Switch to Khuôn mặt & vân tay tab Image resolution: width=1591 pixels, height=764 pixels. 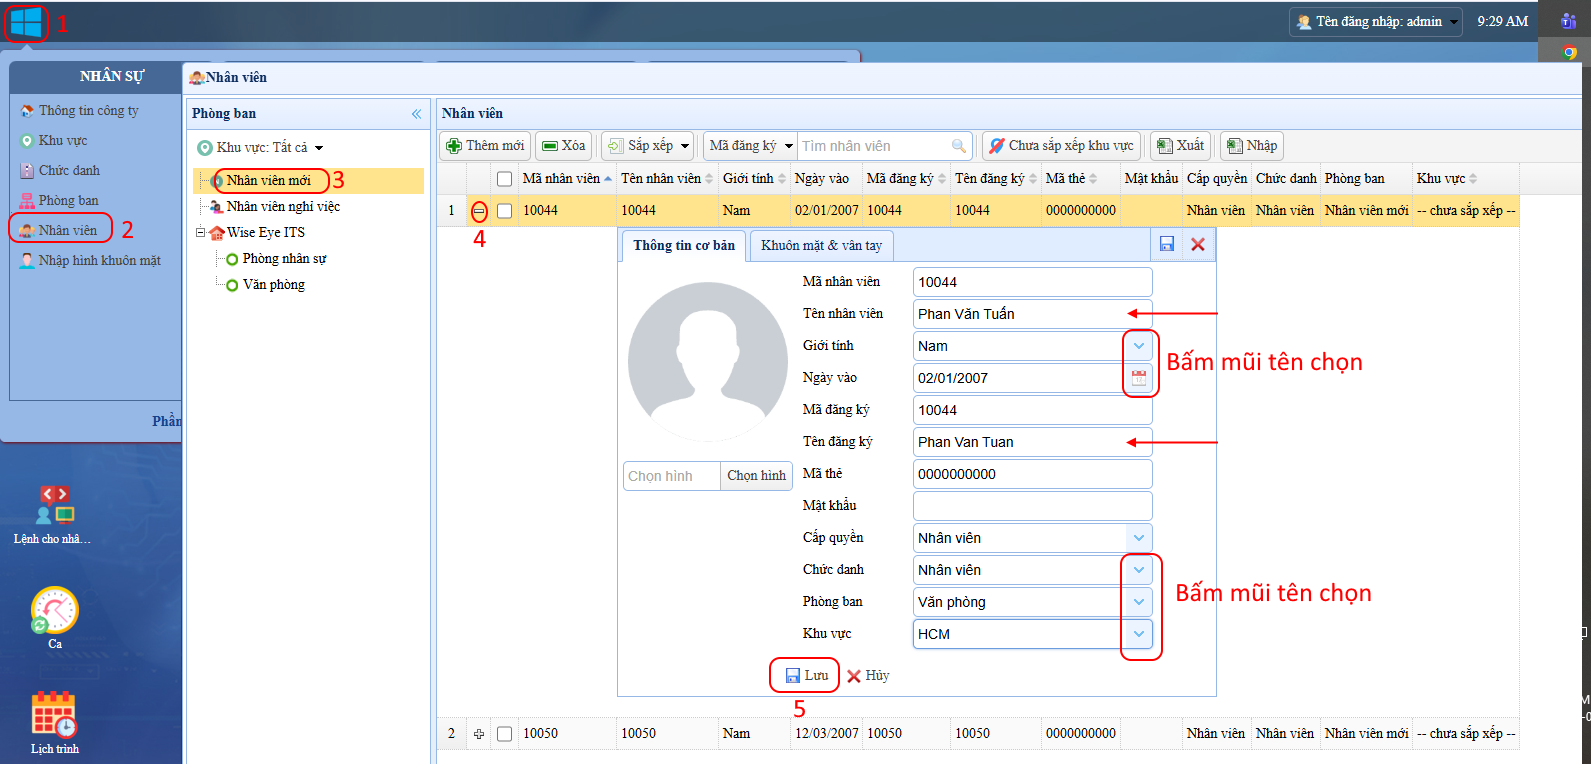click(821, 245)
